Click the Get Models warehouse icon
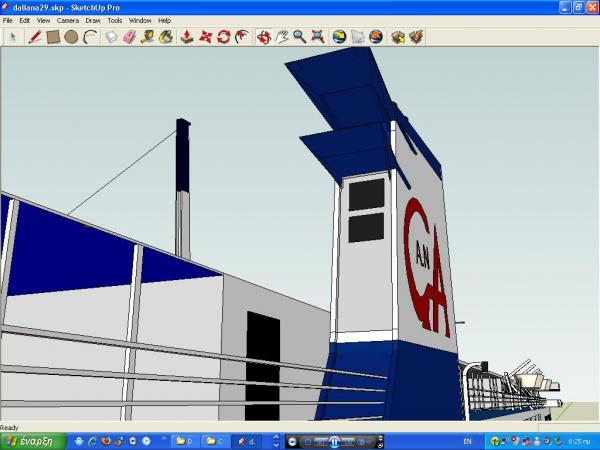This screenshot has width=600, height=450. click(x=398, y=37)
